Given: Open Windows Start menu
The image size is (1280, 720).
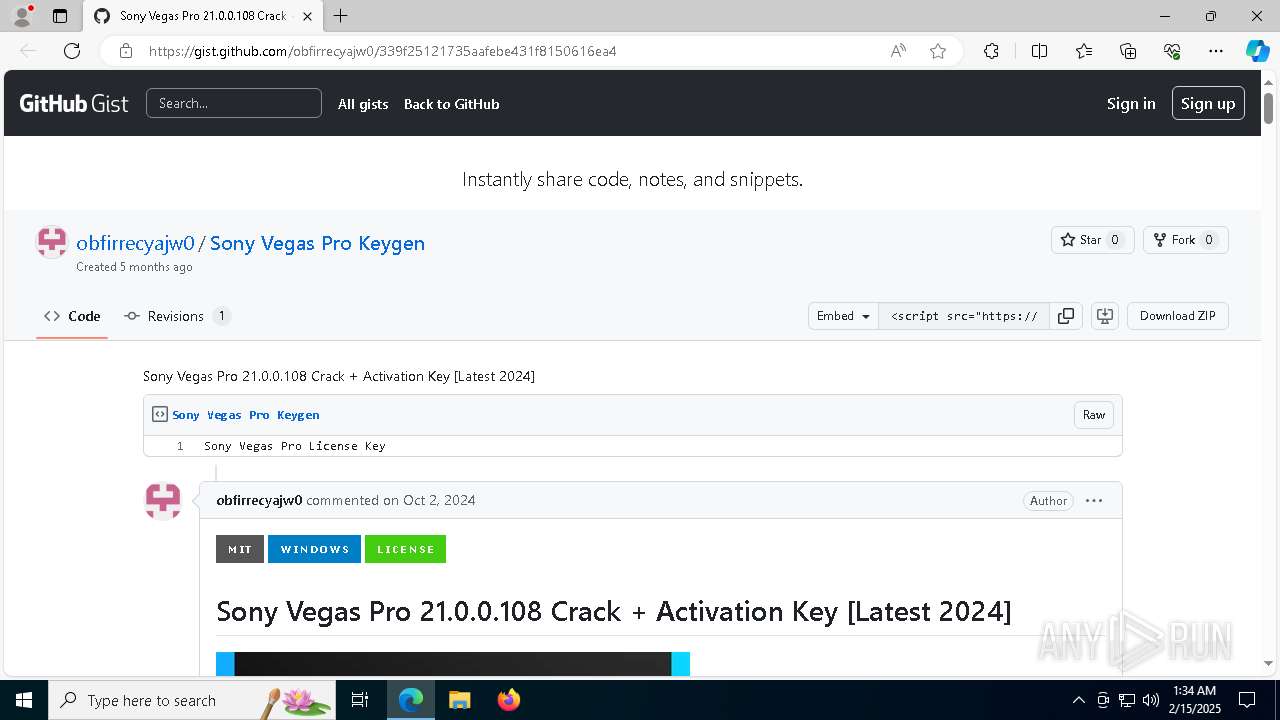Looking at the screenshot, I should (x=24, y=700).
